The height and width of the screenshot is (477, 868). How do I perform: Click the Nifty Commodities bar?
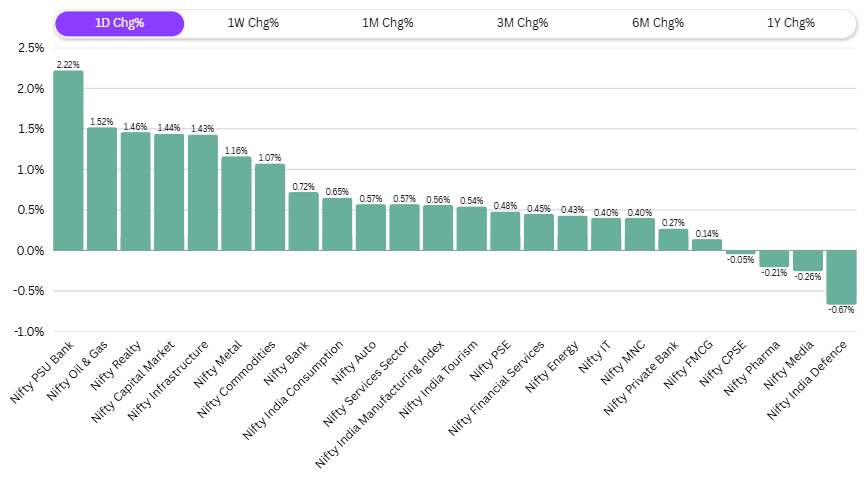[x=270, y=207]
